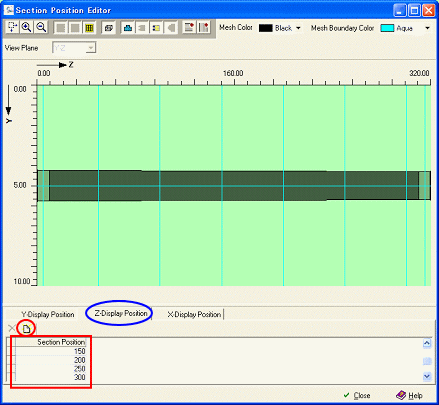
Task: Click the Help button
Action: click(409, 395)
